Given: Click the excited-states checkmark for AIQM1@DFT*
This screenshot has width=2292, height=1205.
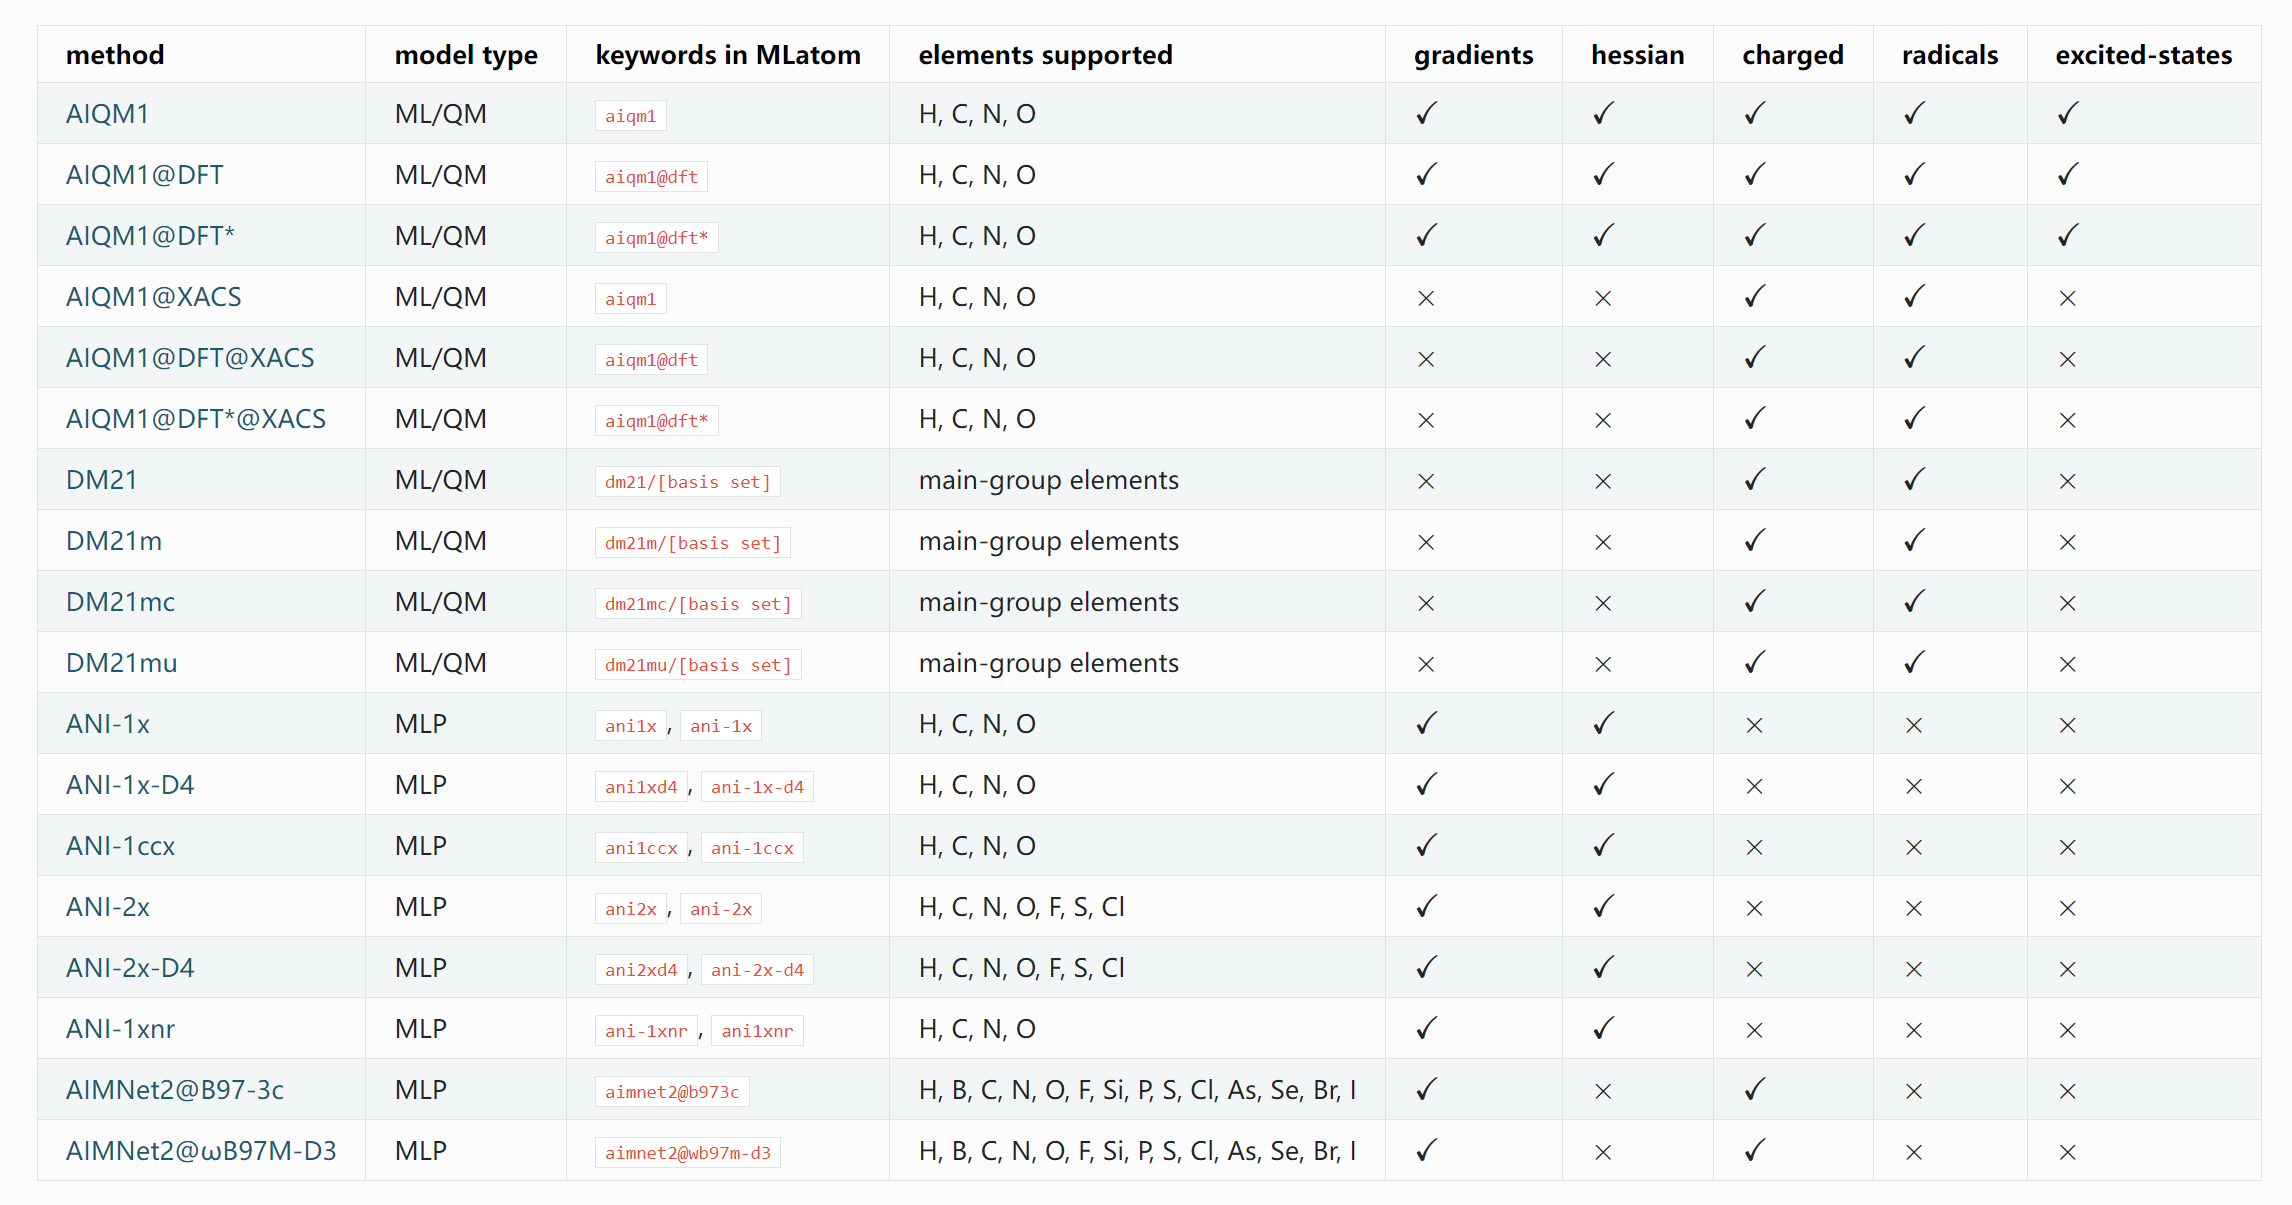Looking at the screenshot, I should coord(2068,235).
